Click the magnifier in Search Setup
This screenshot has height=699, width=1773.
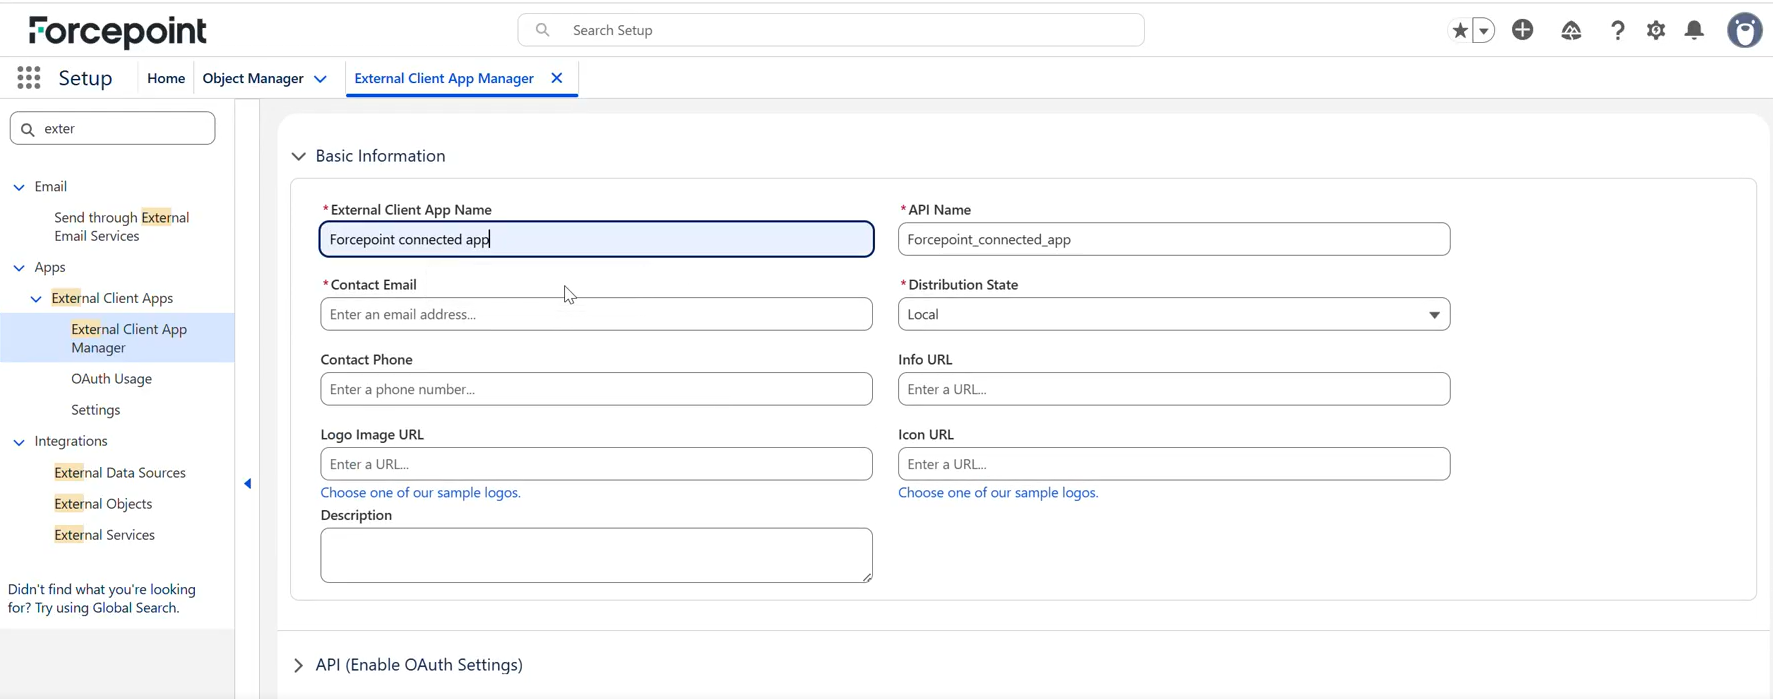[543, 30]
